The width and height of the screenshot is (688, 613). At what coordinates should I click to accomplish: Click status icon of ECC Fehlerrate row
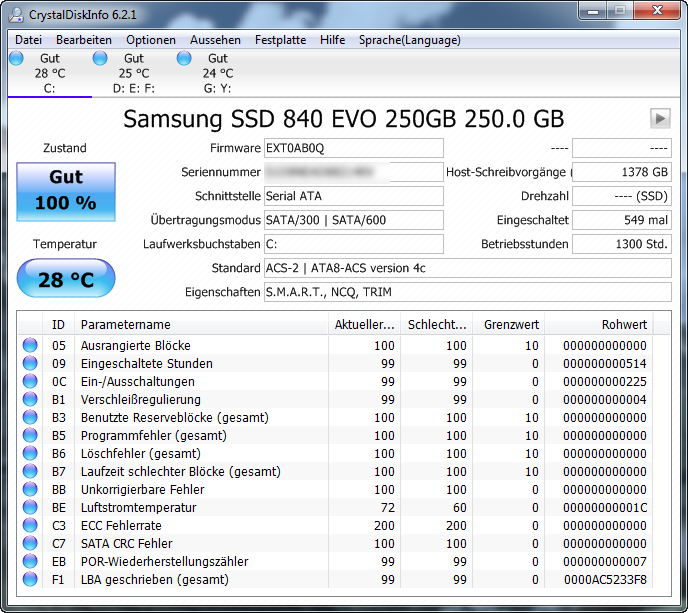[30, 525]
